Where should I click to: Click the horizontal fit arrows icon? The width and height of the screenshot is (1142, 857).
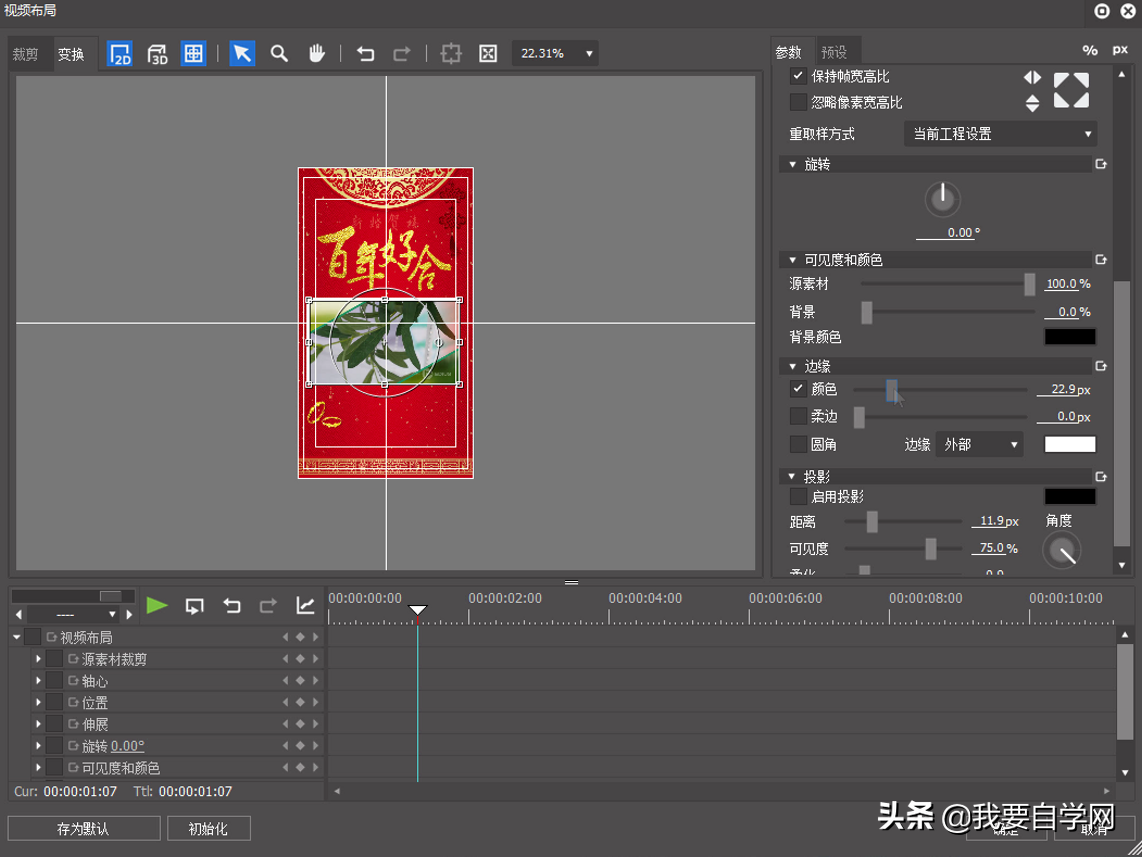click(1032, 77)
